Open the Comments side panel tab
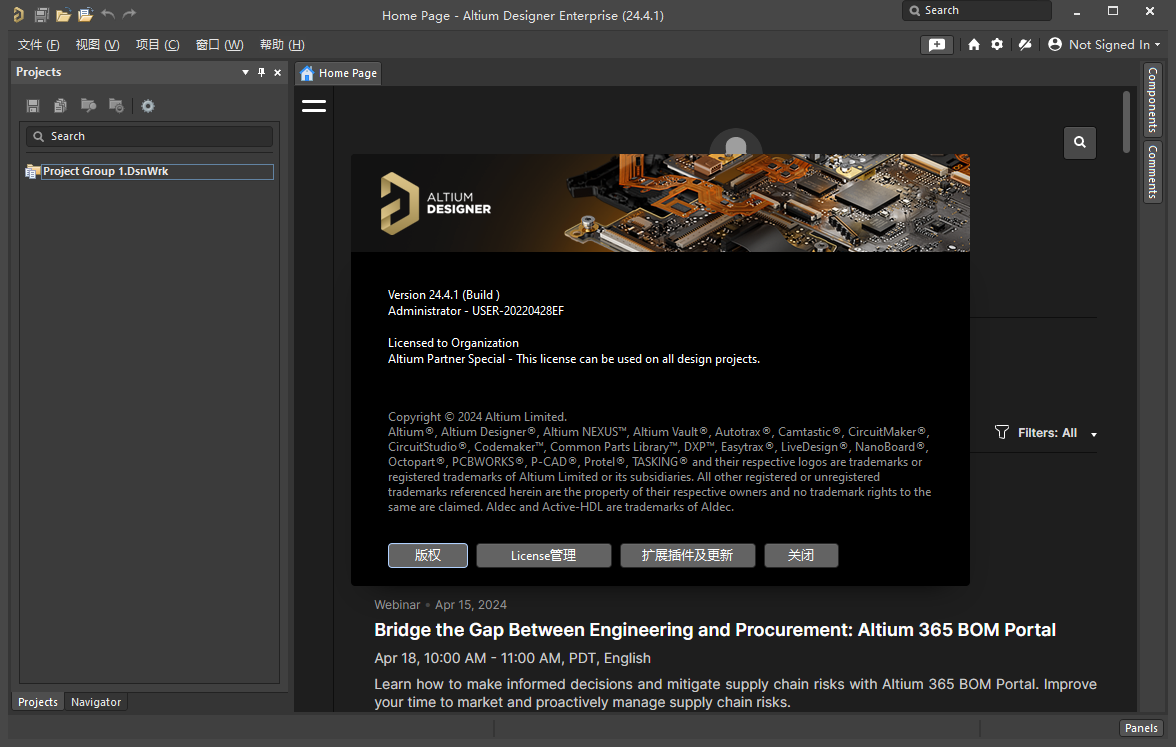Viewport: 1176px width, 747px height. click(x=1153, y=172)
